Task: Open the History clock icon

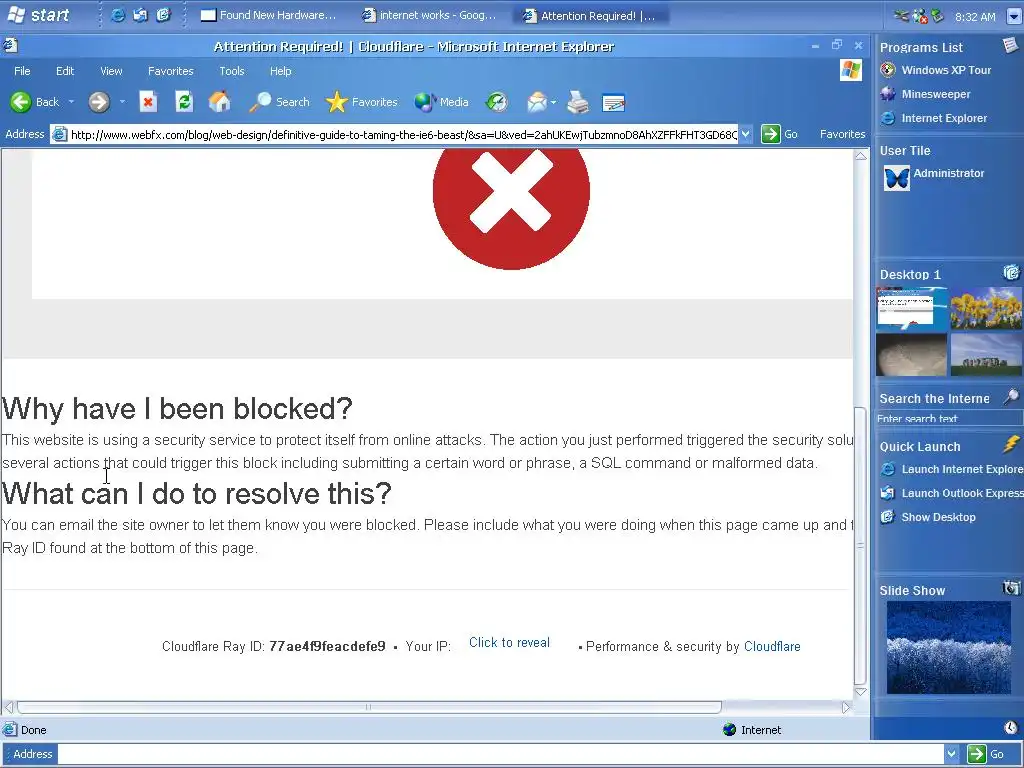Action: click(x=497, y=102)
